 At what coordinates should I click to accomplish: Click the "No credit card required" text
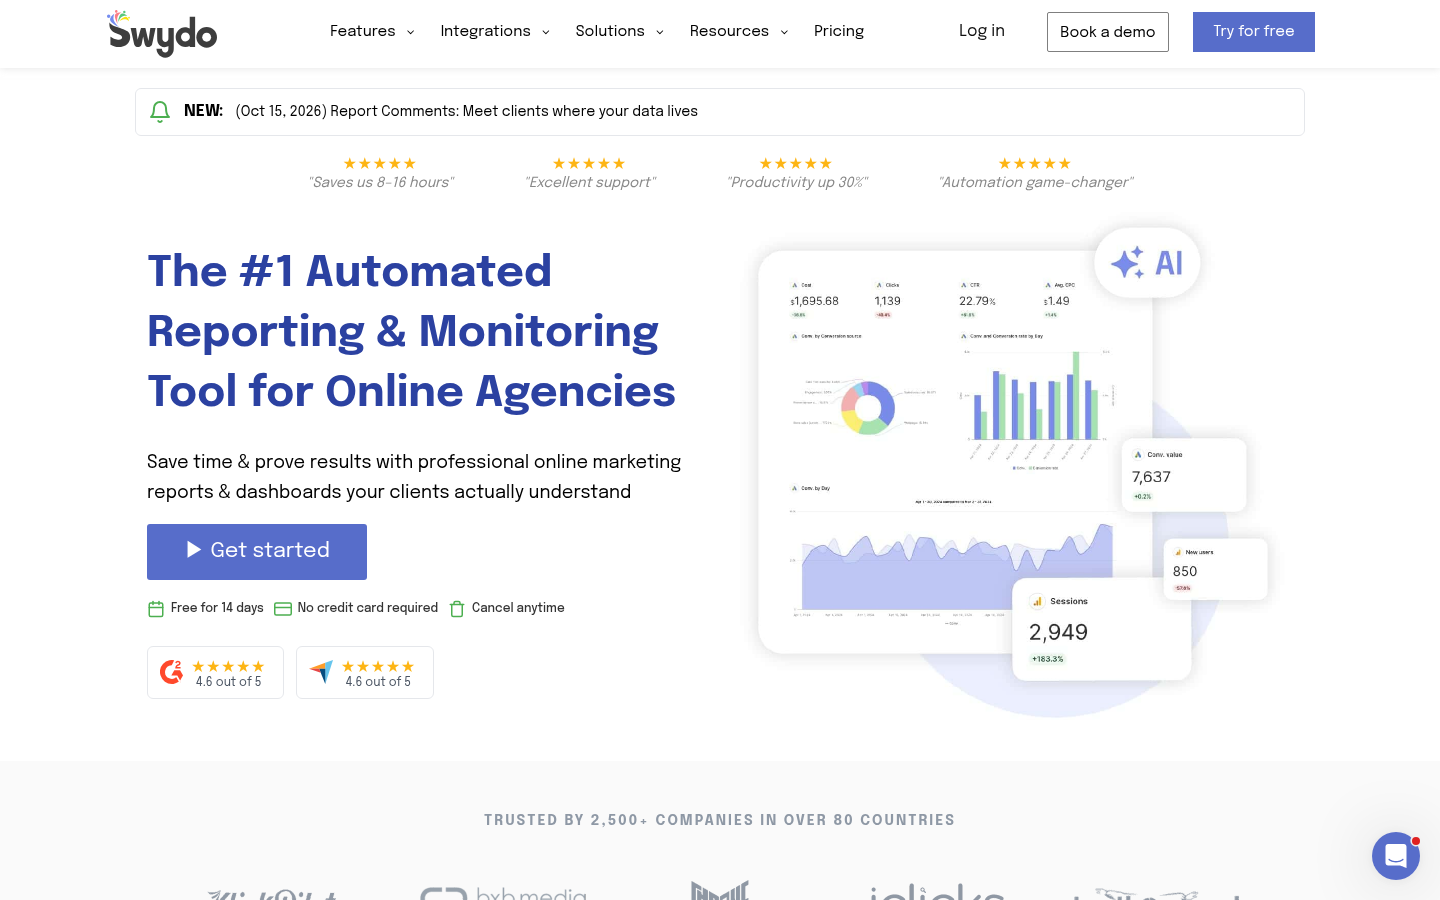tap(368, 608)
